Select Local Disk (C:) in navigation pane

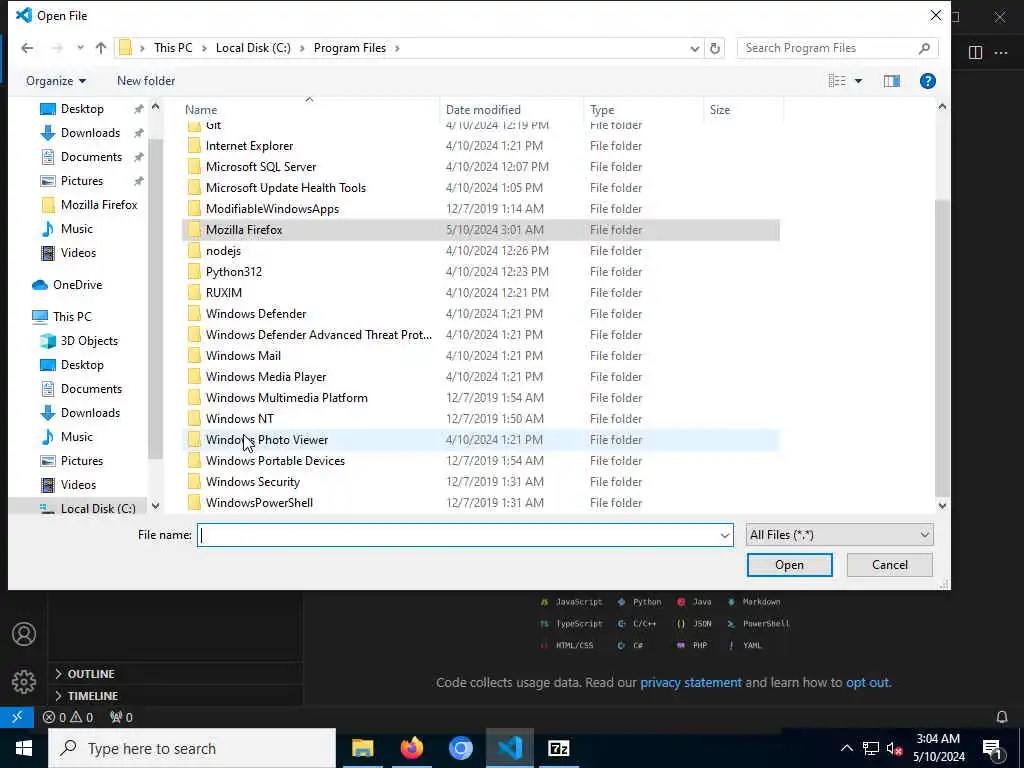98,509
